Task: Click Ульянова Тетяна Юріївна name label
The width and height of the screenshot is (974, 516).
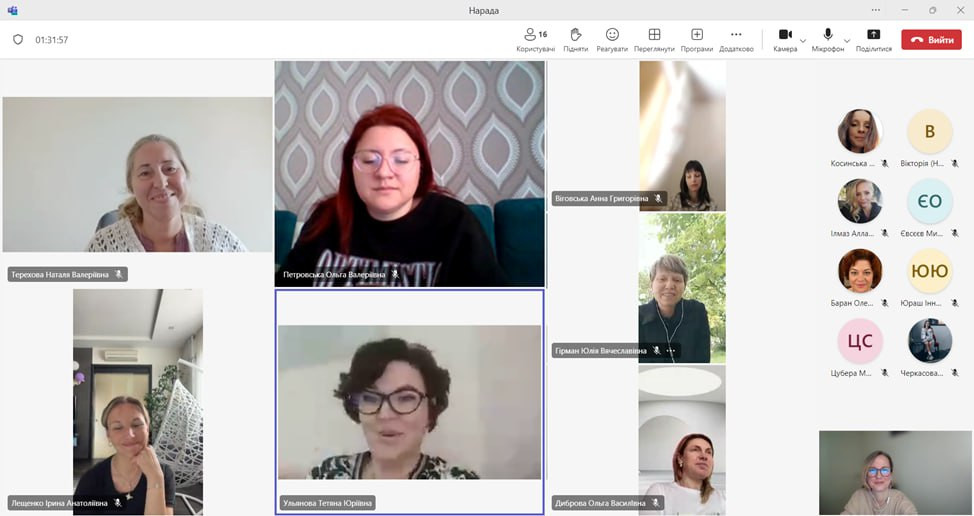Action: click(327, 503)
